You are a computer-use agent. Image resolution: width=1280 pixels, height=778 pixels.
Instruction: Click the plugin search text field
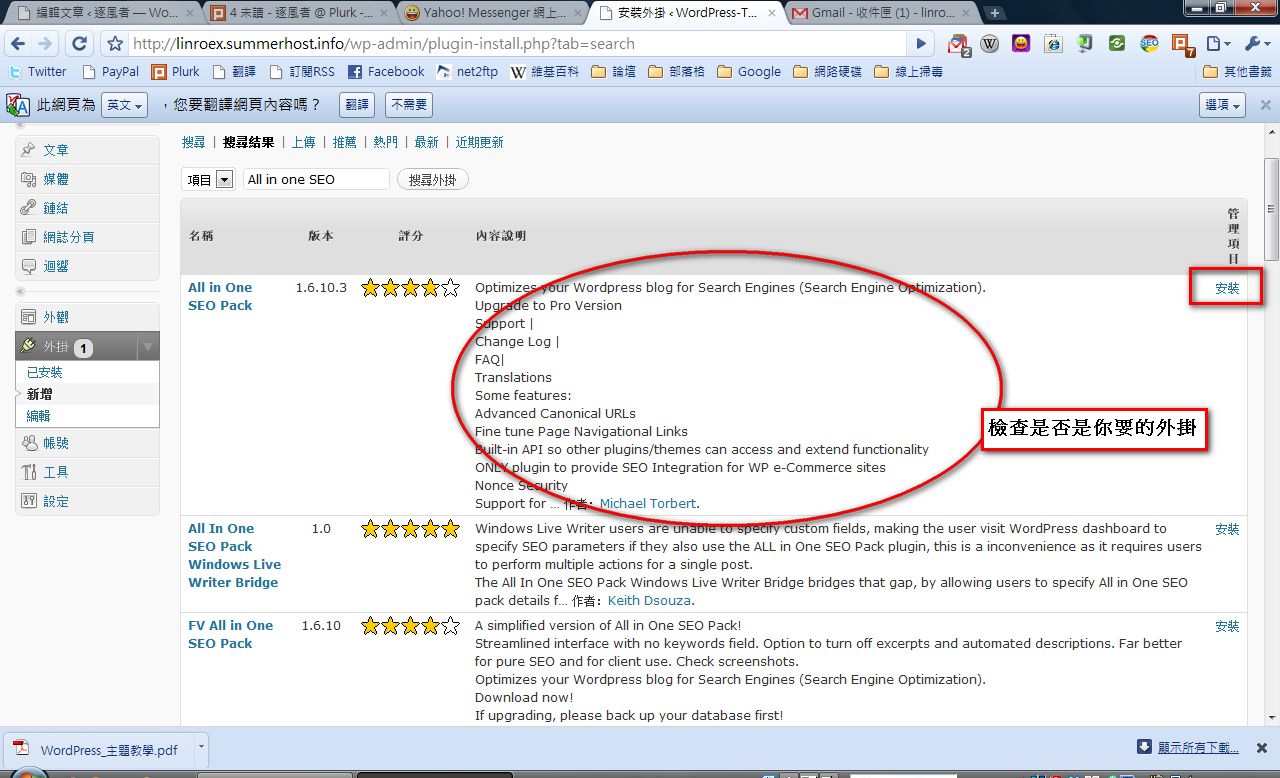click(315, 179)
